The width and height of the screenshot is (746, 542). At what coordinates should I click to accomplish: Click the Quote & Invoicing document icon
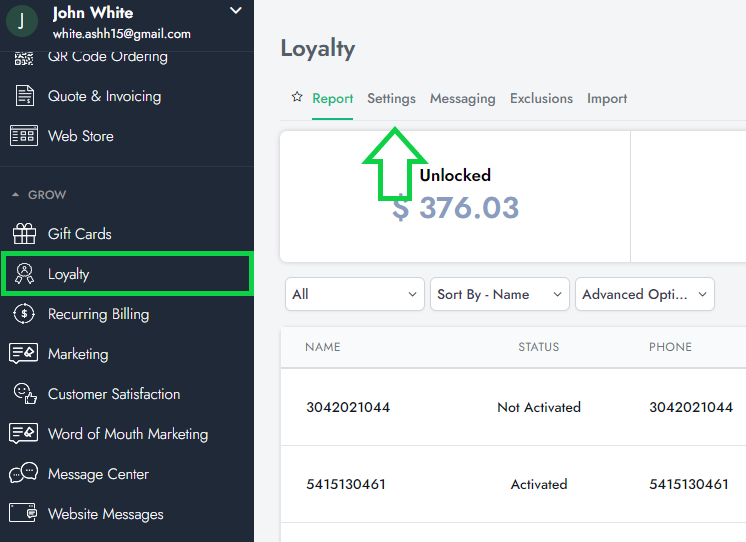point(24,96)
